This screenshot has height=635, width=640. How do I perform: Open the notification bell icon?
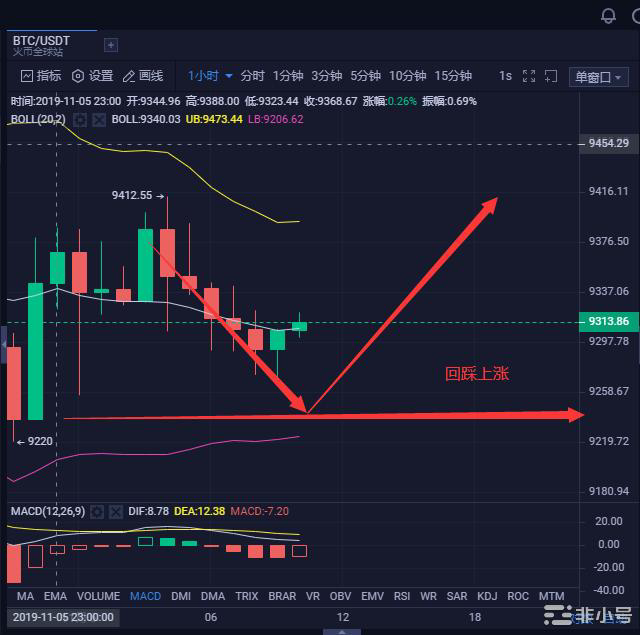click(x=608, y=16)
